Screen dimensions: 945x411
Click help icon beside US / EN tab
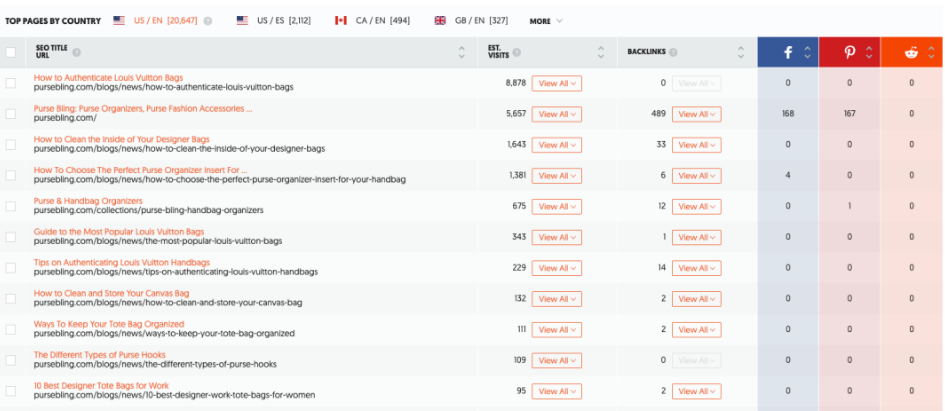(208, 21)
